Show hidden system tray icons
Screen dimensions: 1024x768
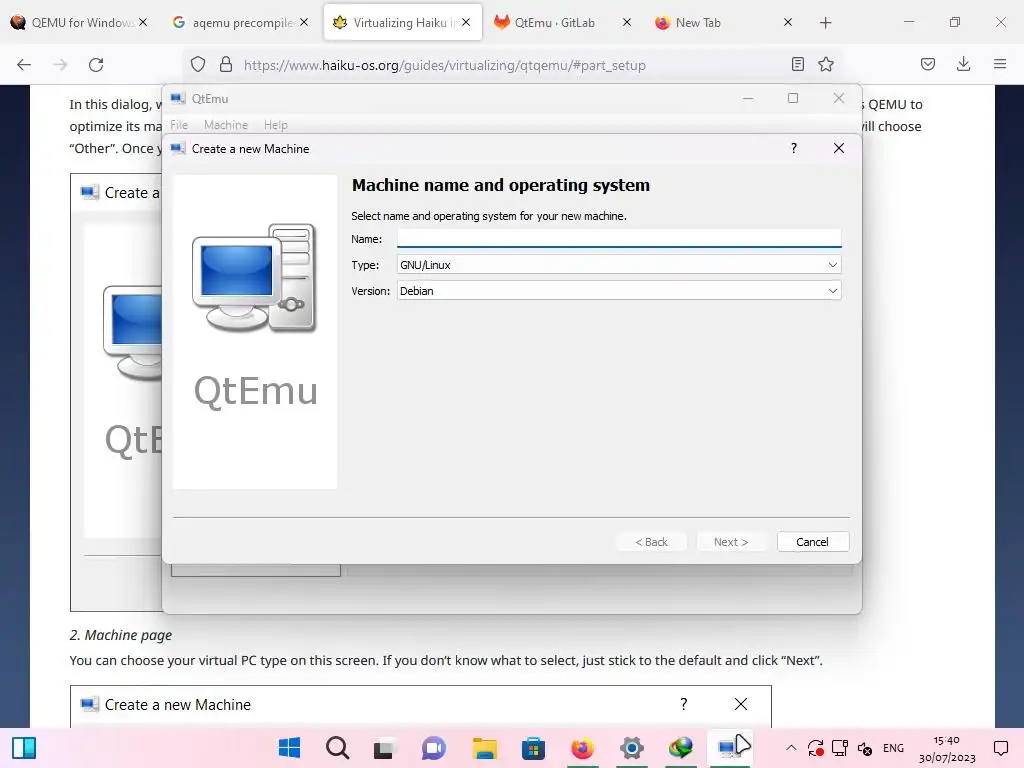(x=791, y=748)
